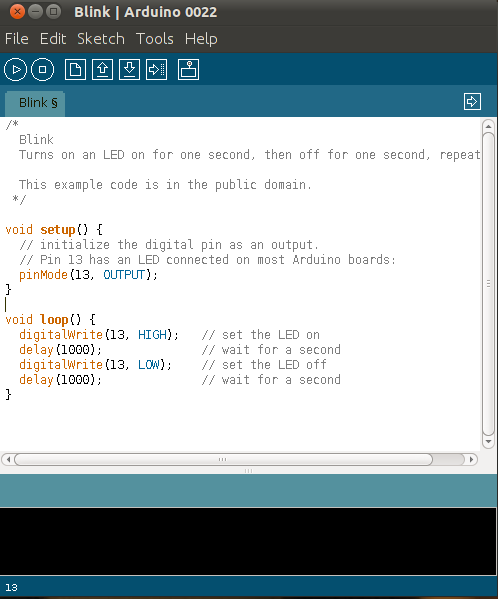Click the vertical scrollbar up arrow
Screen dimensions: 498x599
coord(488,126)
